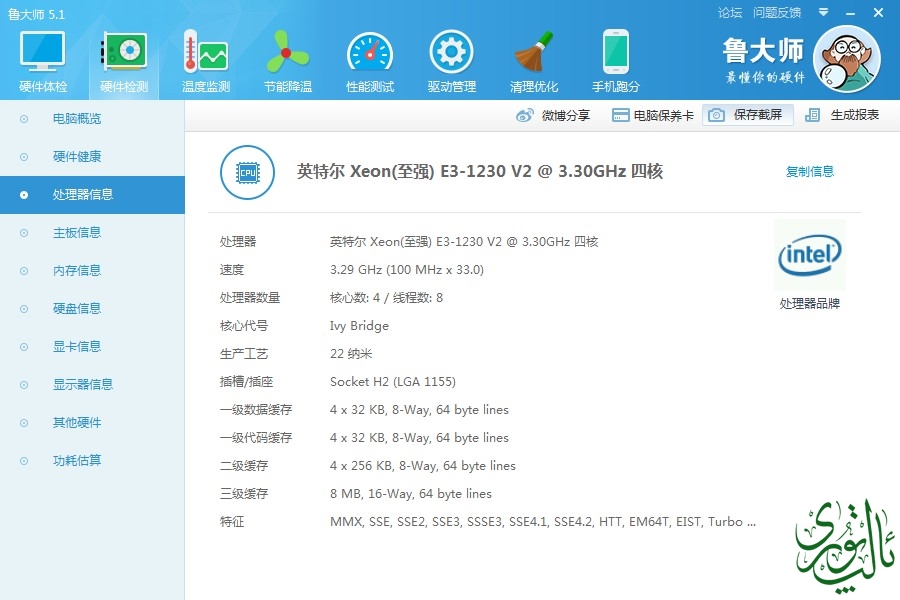Screen dimensions: 900x600
Task: Select 硬件健康 in the sidebar
Action: click(92, 157)
